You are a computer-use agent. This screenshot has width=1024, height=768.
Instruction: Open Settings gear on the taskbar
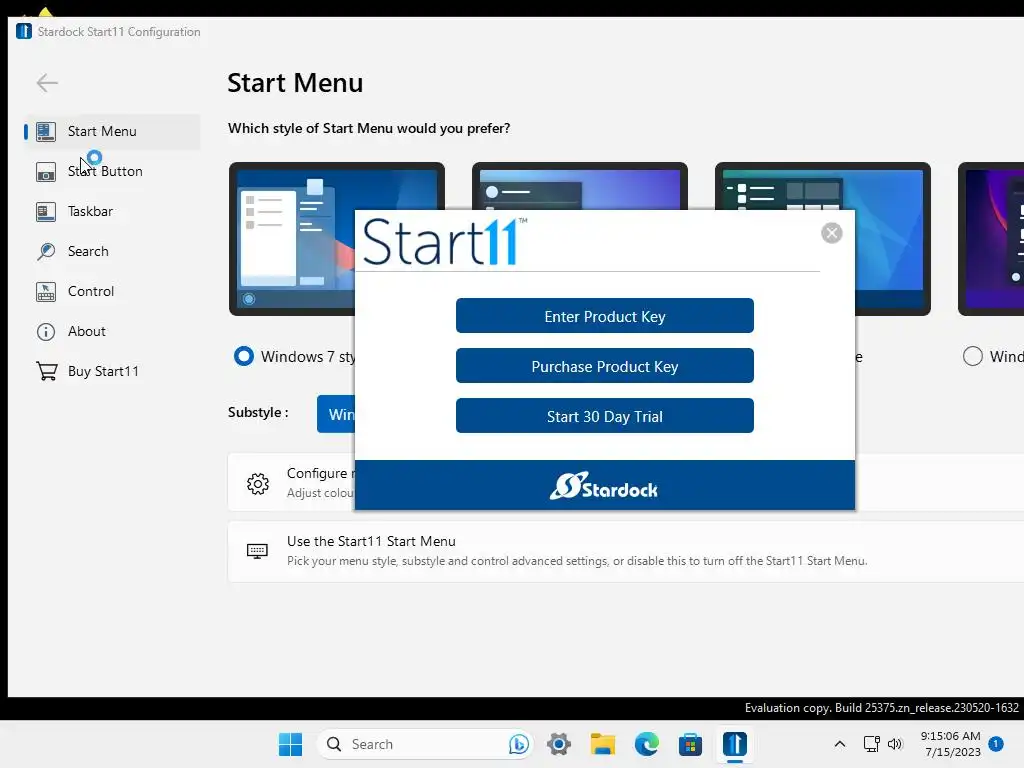(x=559, y=744)
